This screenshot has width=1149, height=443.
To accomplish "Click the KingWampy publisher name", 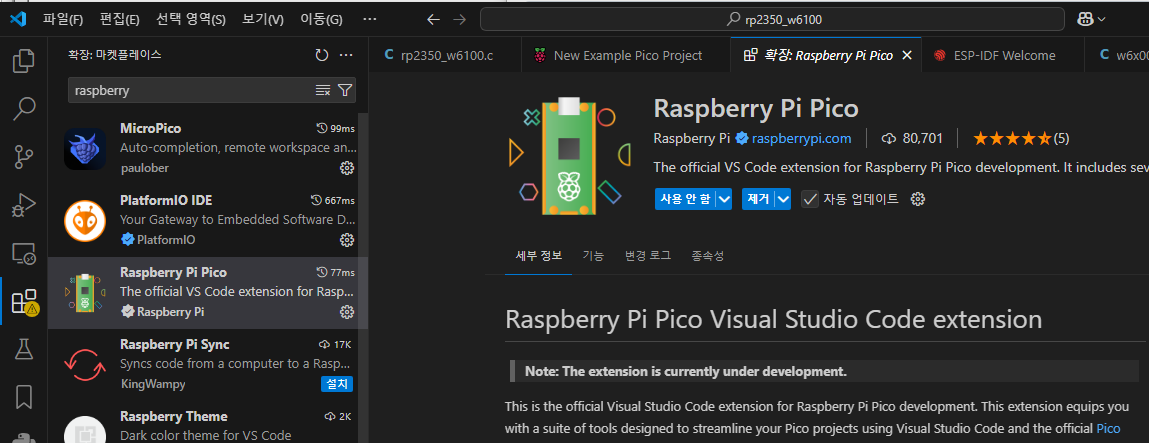I will [152, 384].
